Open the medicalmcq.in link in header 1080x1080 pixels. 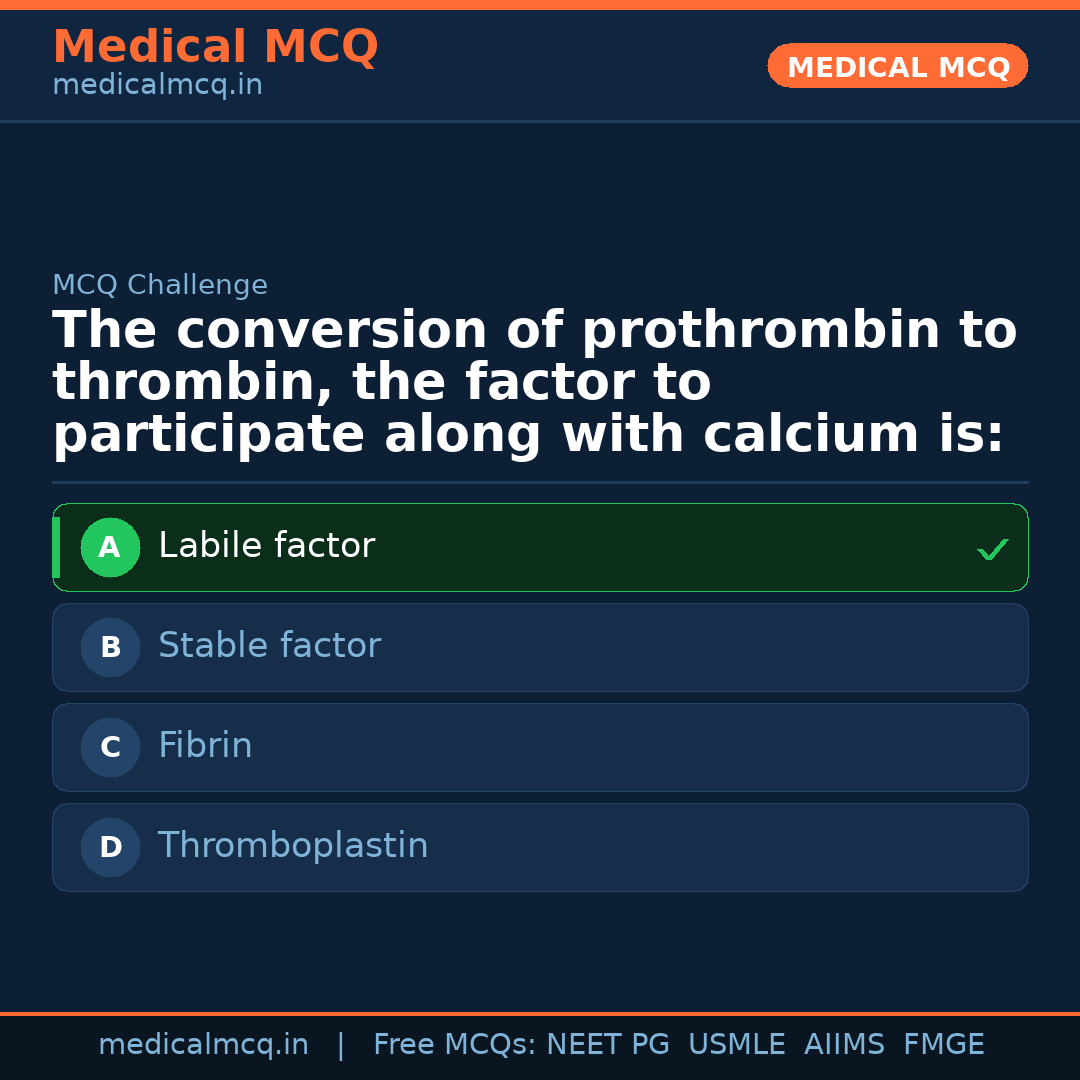(x=157, y=86)
